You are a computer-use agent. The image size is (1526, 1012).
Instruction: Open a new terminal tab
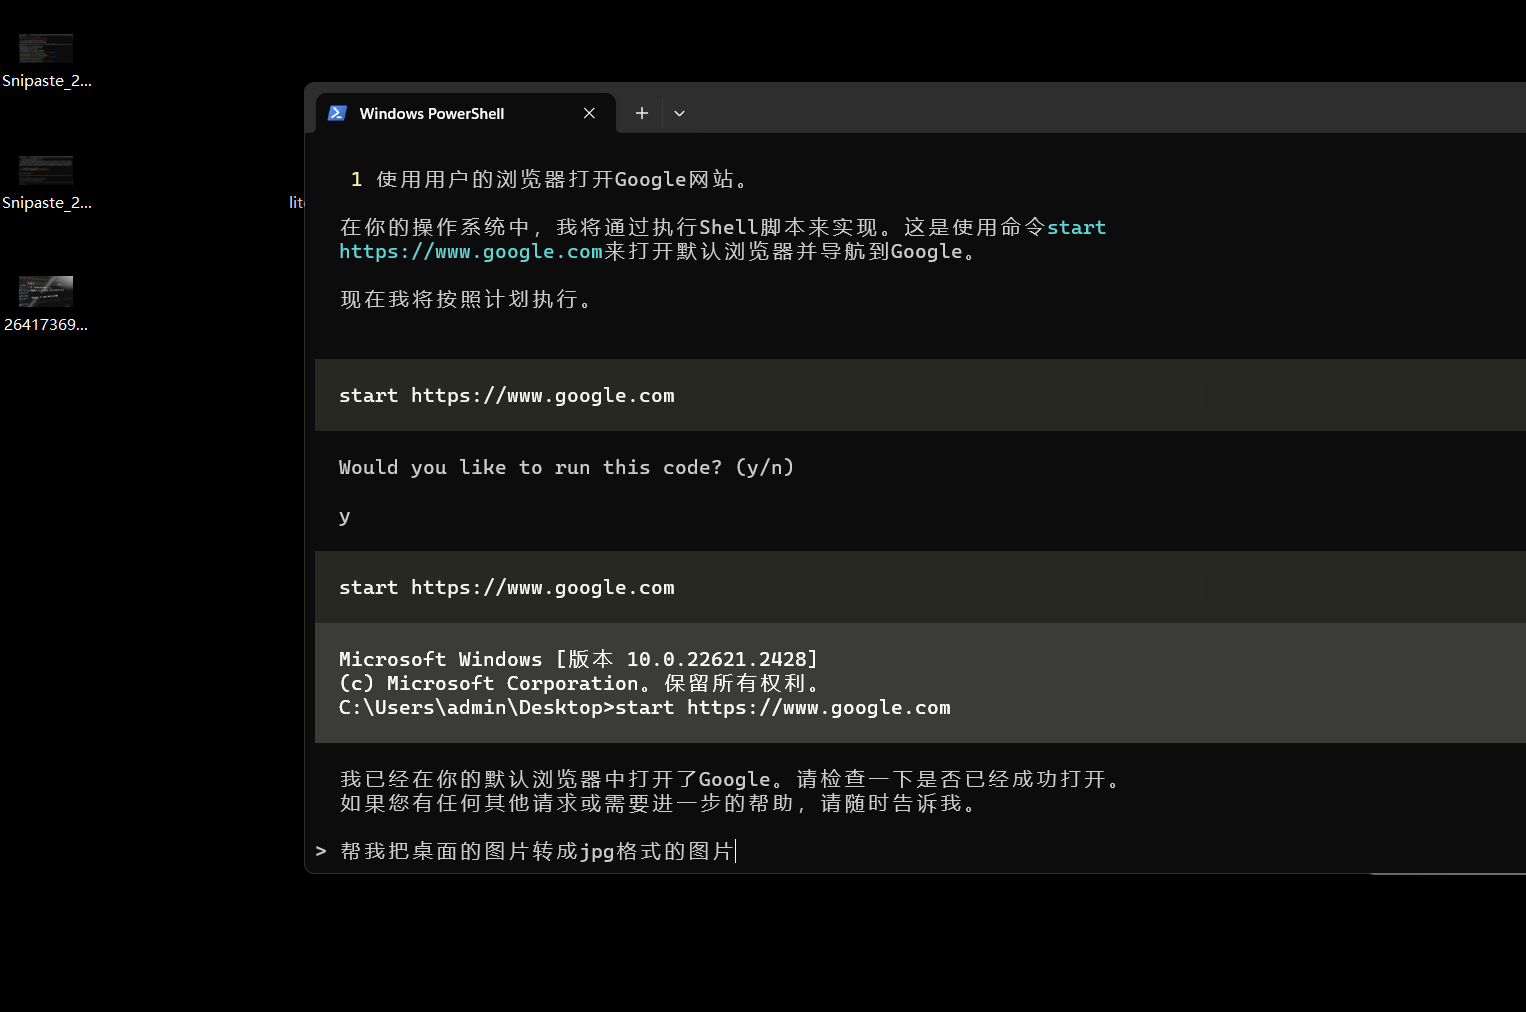click(642, 113)
